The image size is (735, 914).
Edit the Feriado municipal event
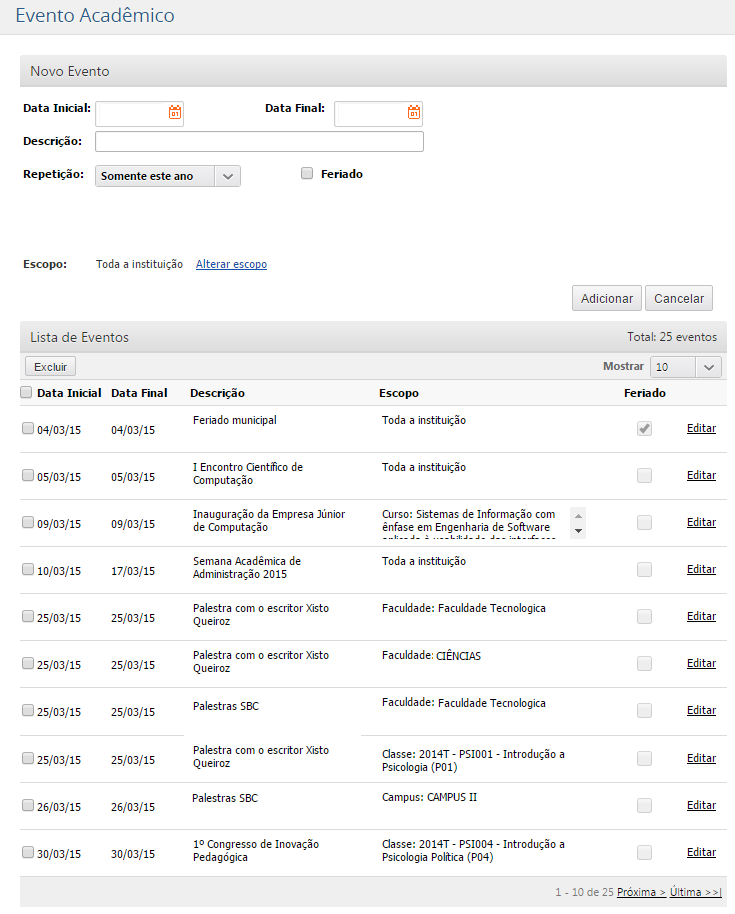701,428
